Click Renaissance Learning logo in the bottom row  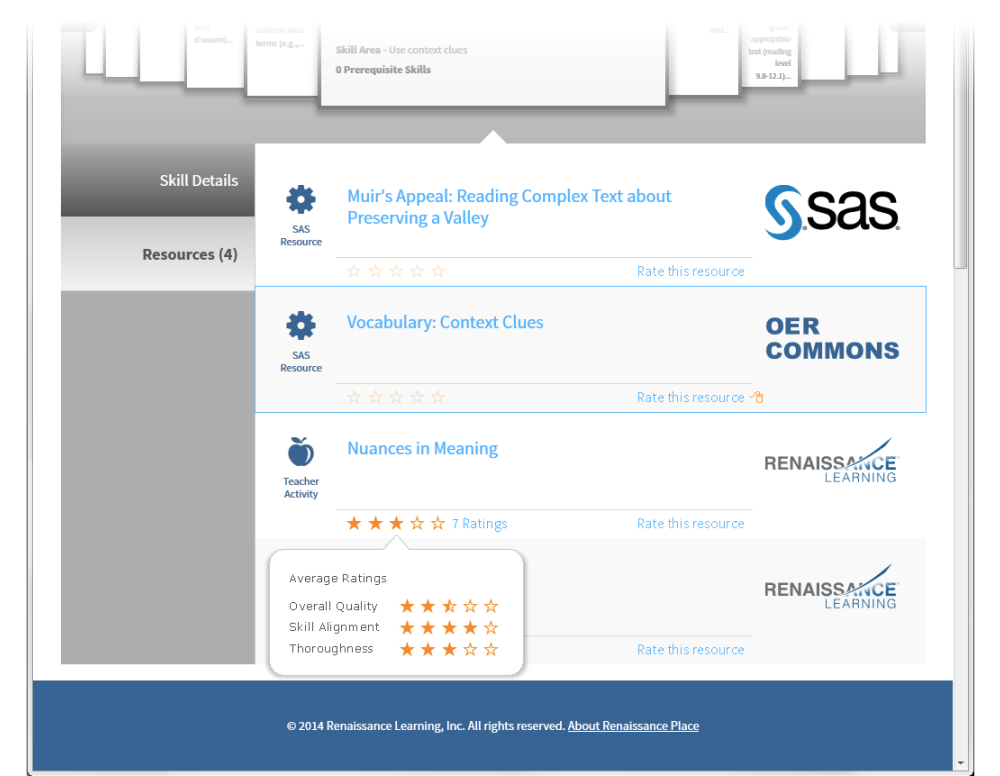pyautogui.click(x=831, y=587)
